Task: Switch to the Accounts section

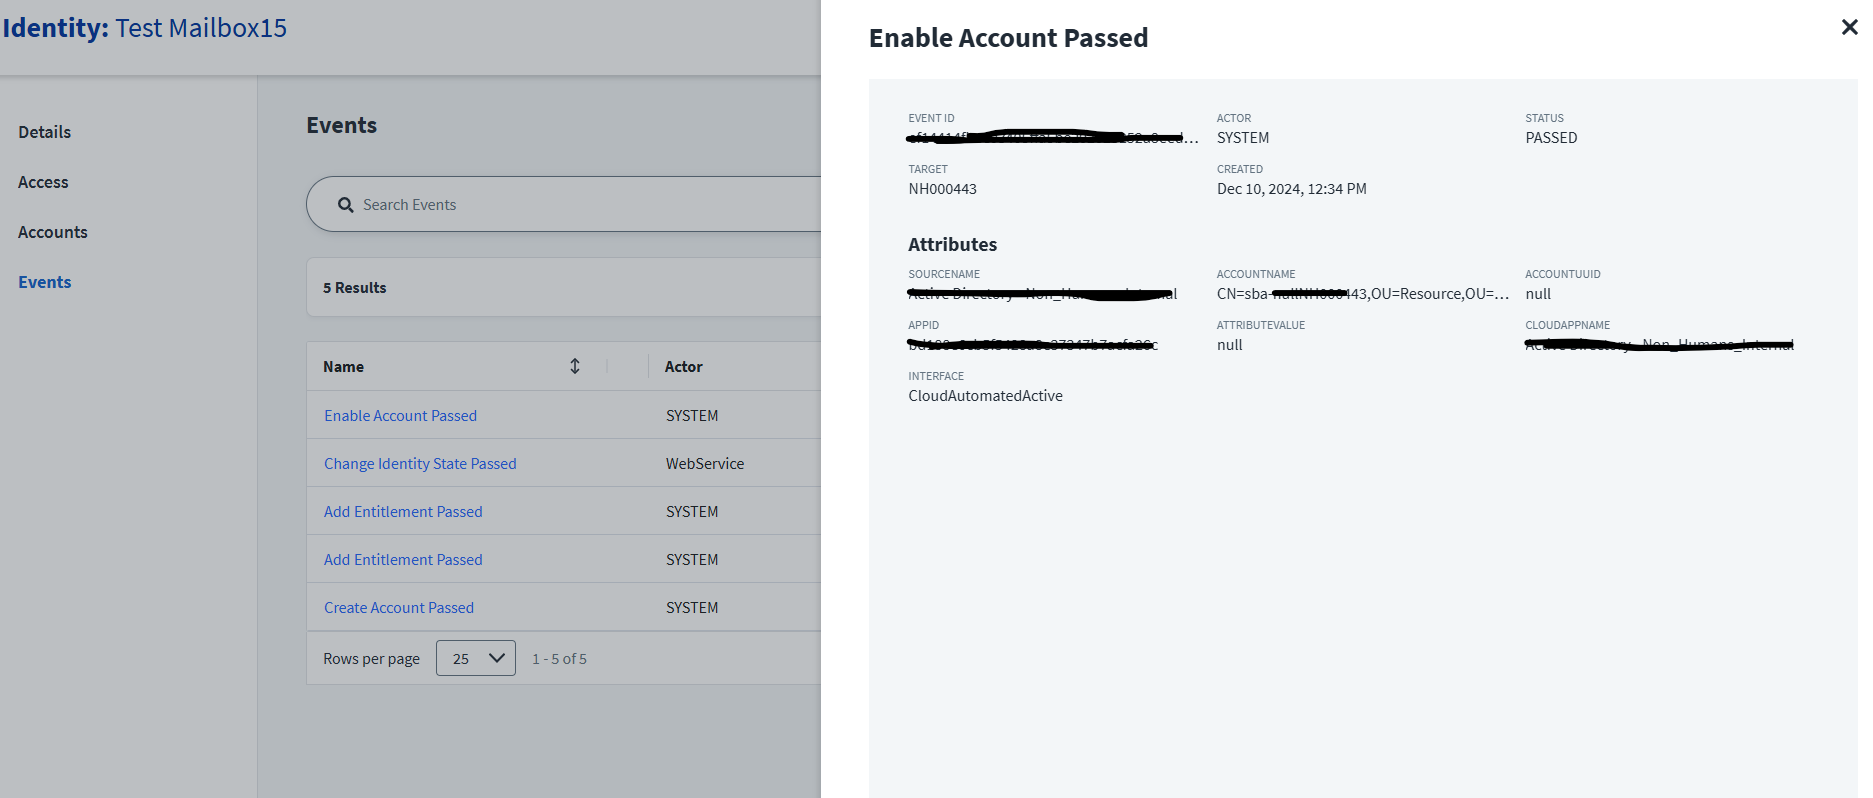Action: [53, 232]
